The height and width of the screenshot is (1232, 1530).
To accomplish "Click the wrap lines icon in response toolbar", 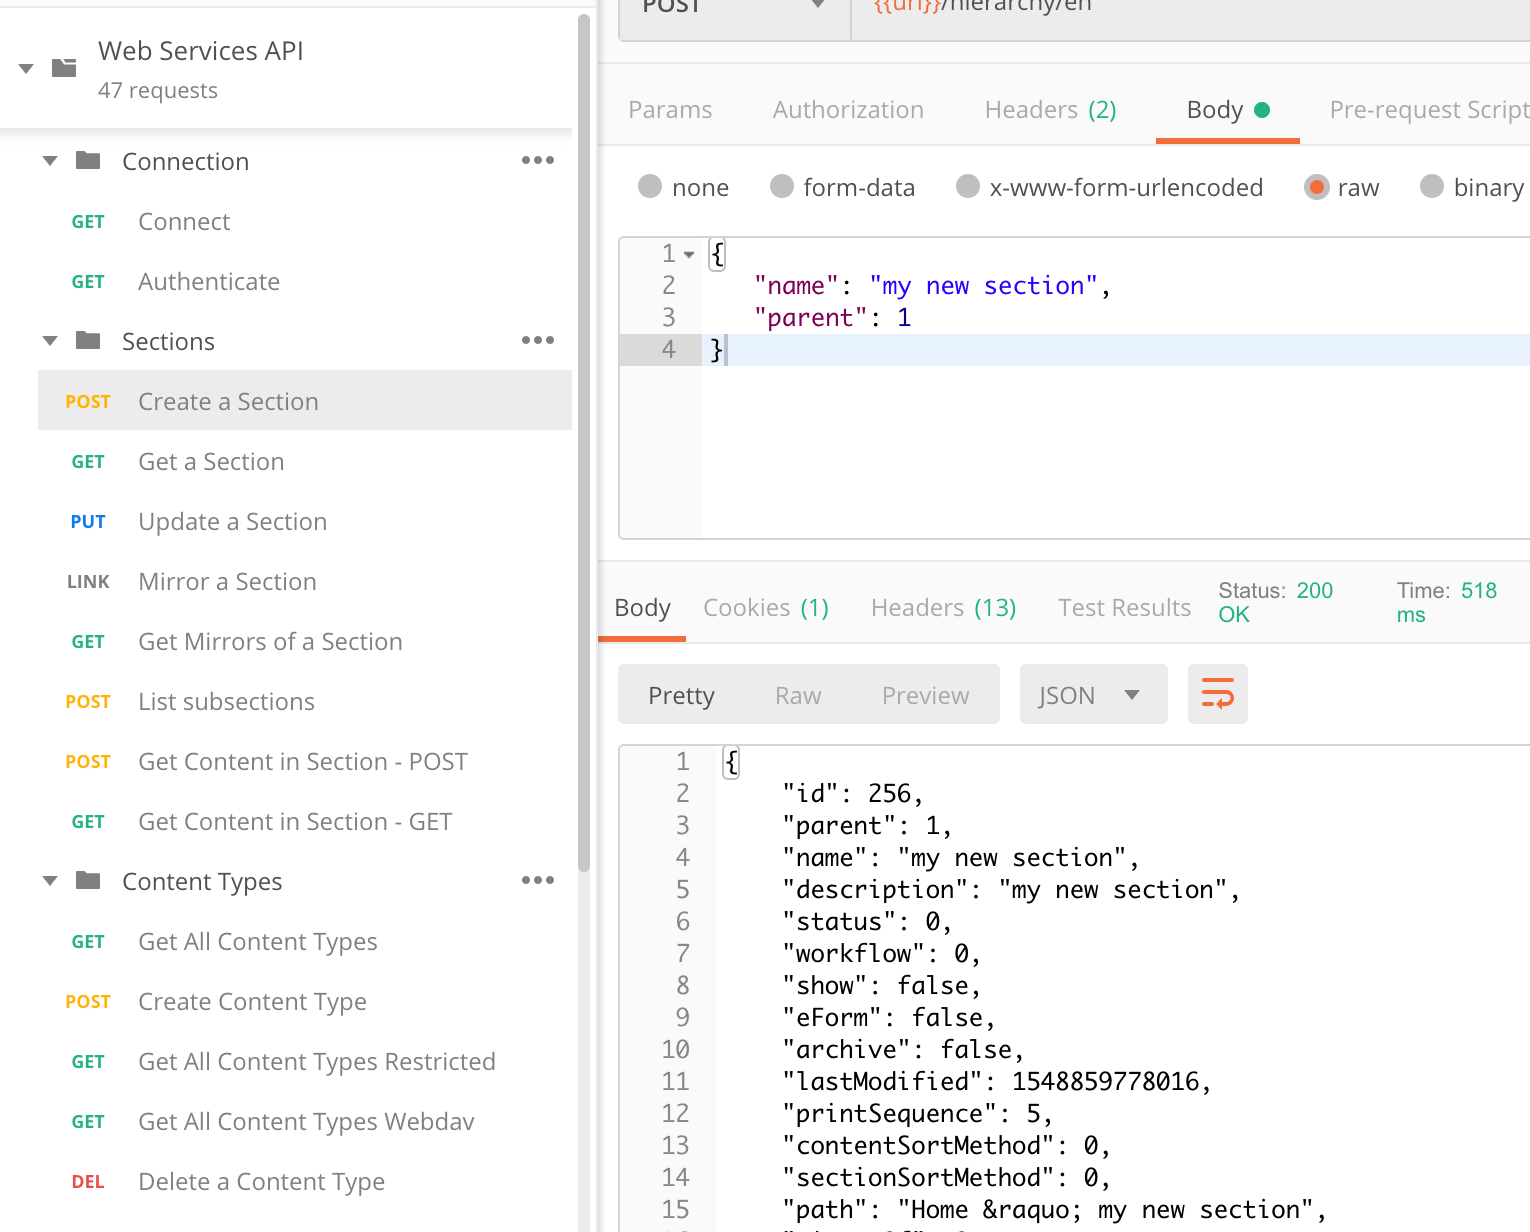I will point(1217,694).
